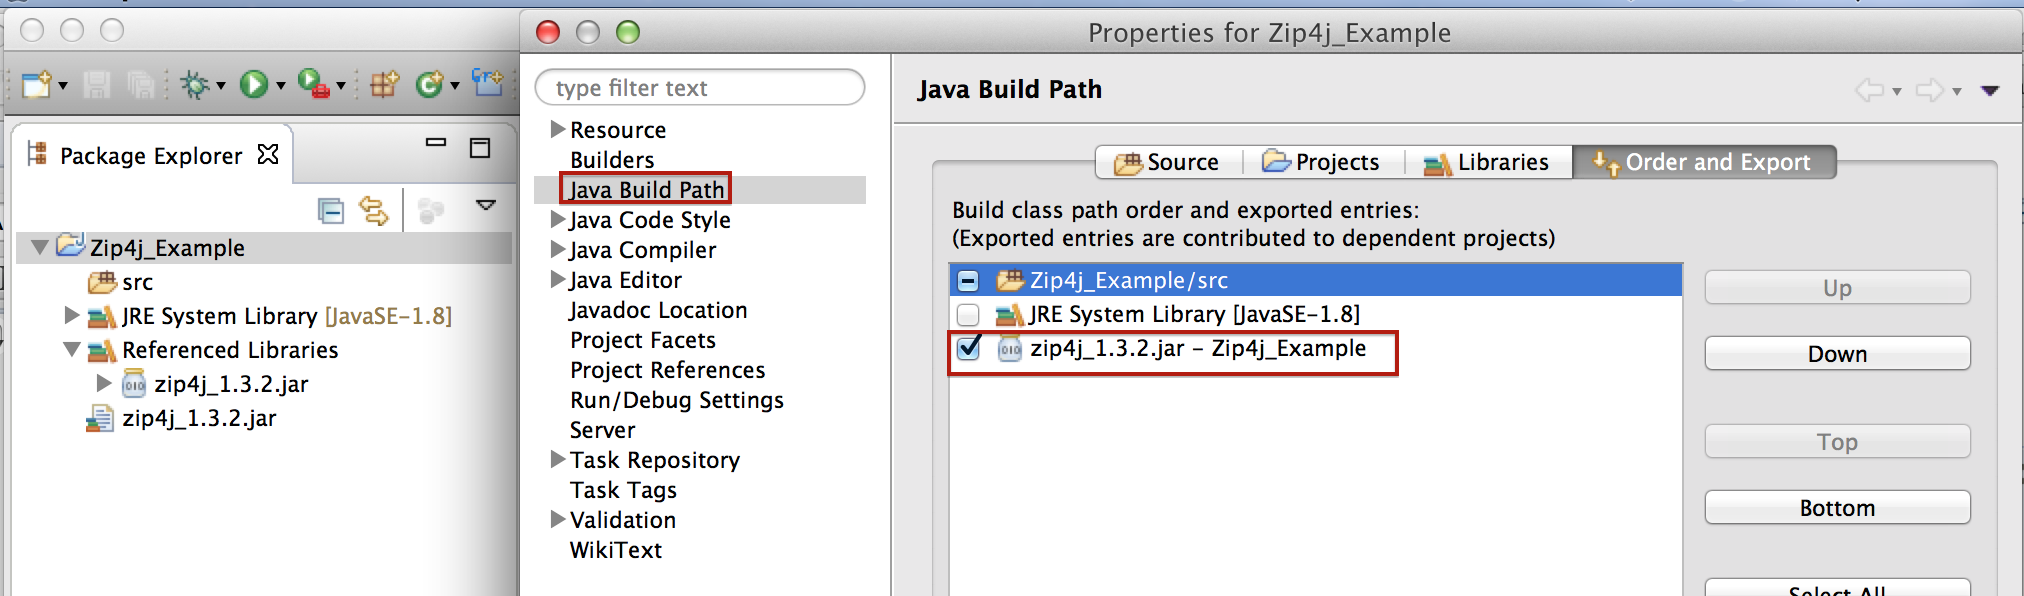This screenshot has width=2024, height=596.
Task: Click the Run External Tools icon
Action: pyautogui.click(x=314, y=85)
